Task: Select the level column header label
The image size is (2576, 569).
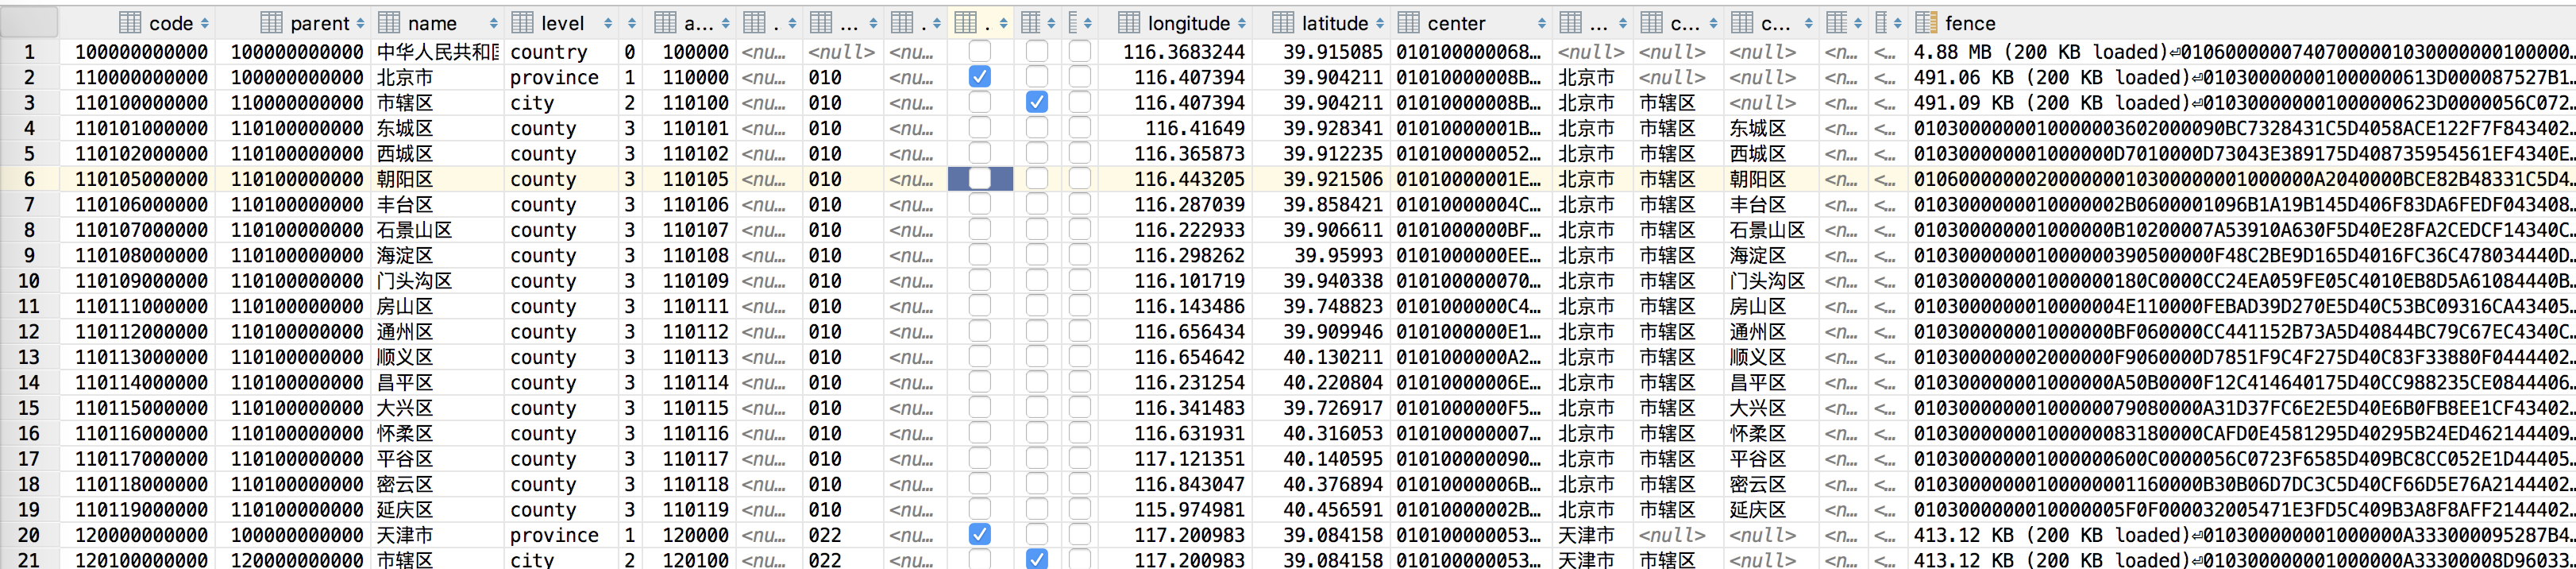Action: coord(563,23)
